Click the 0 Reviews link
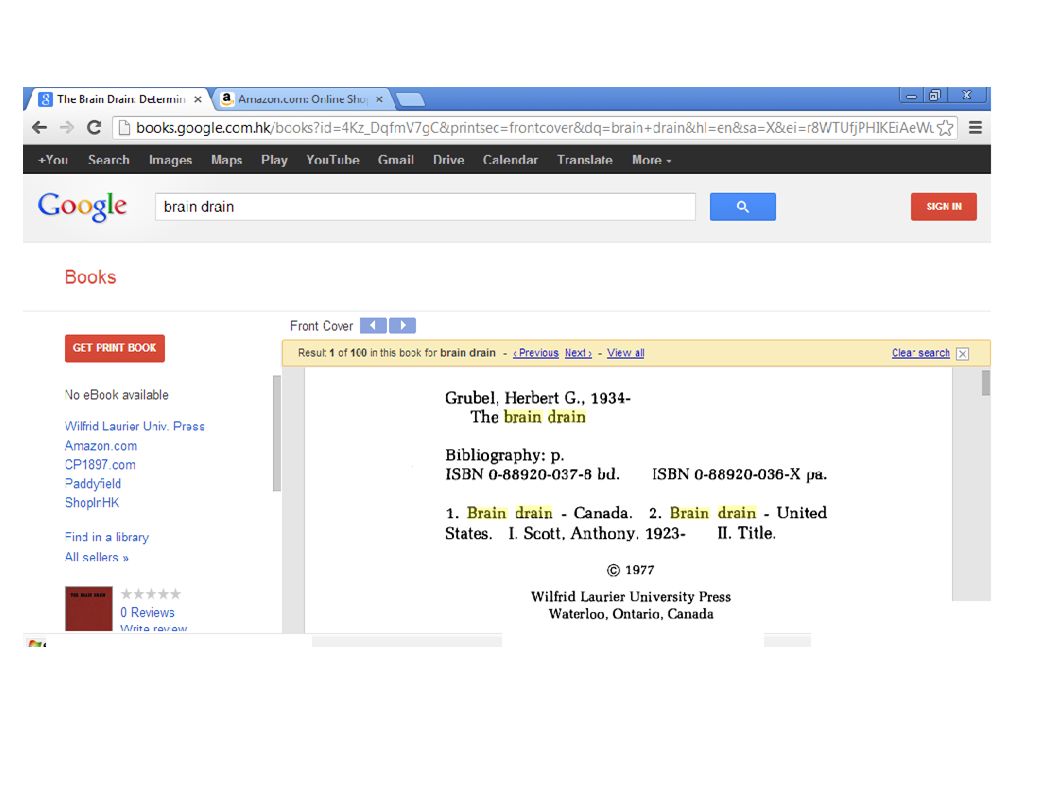 point(147,613)
